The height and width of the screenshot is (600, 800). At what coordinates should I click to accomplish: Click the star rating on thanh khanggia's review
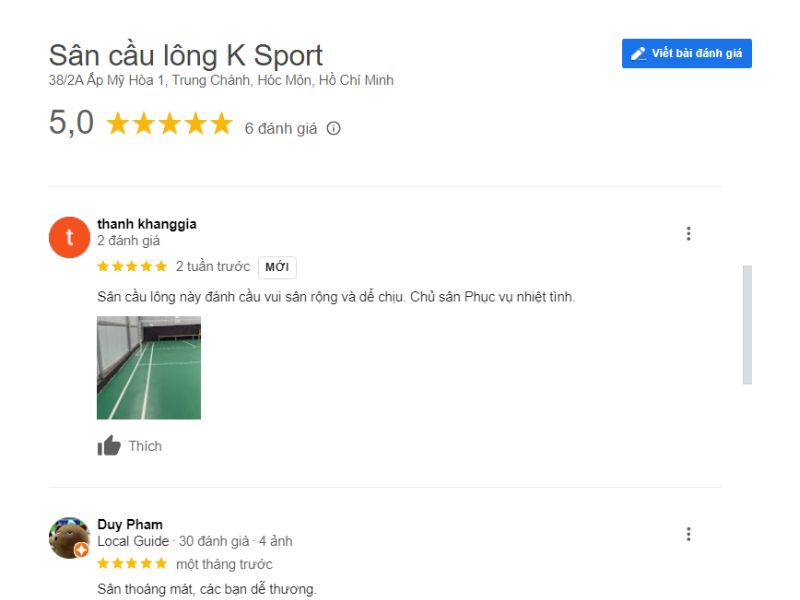[132, 266]
